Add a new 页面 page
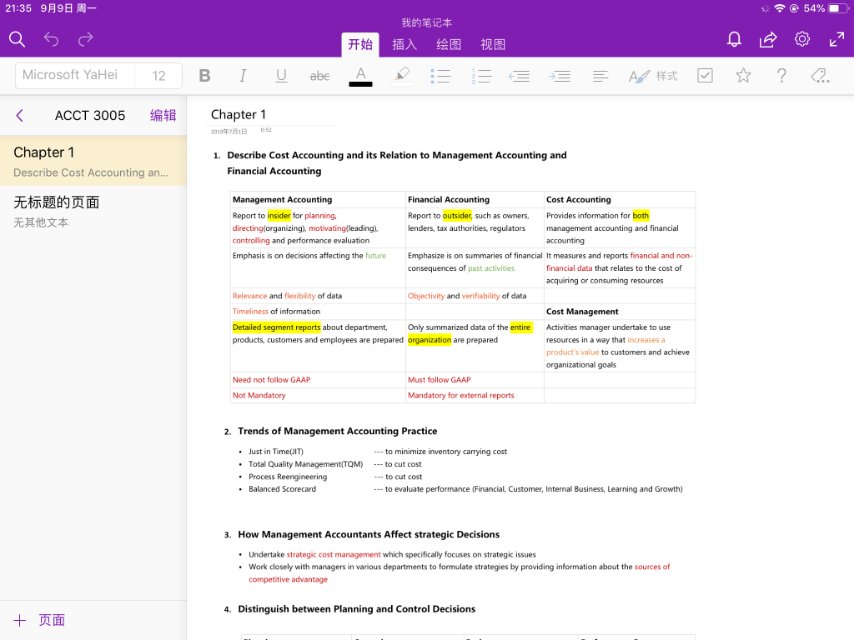The image size is (854, 640). [39, 620]
